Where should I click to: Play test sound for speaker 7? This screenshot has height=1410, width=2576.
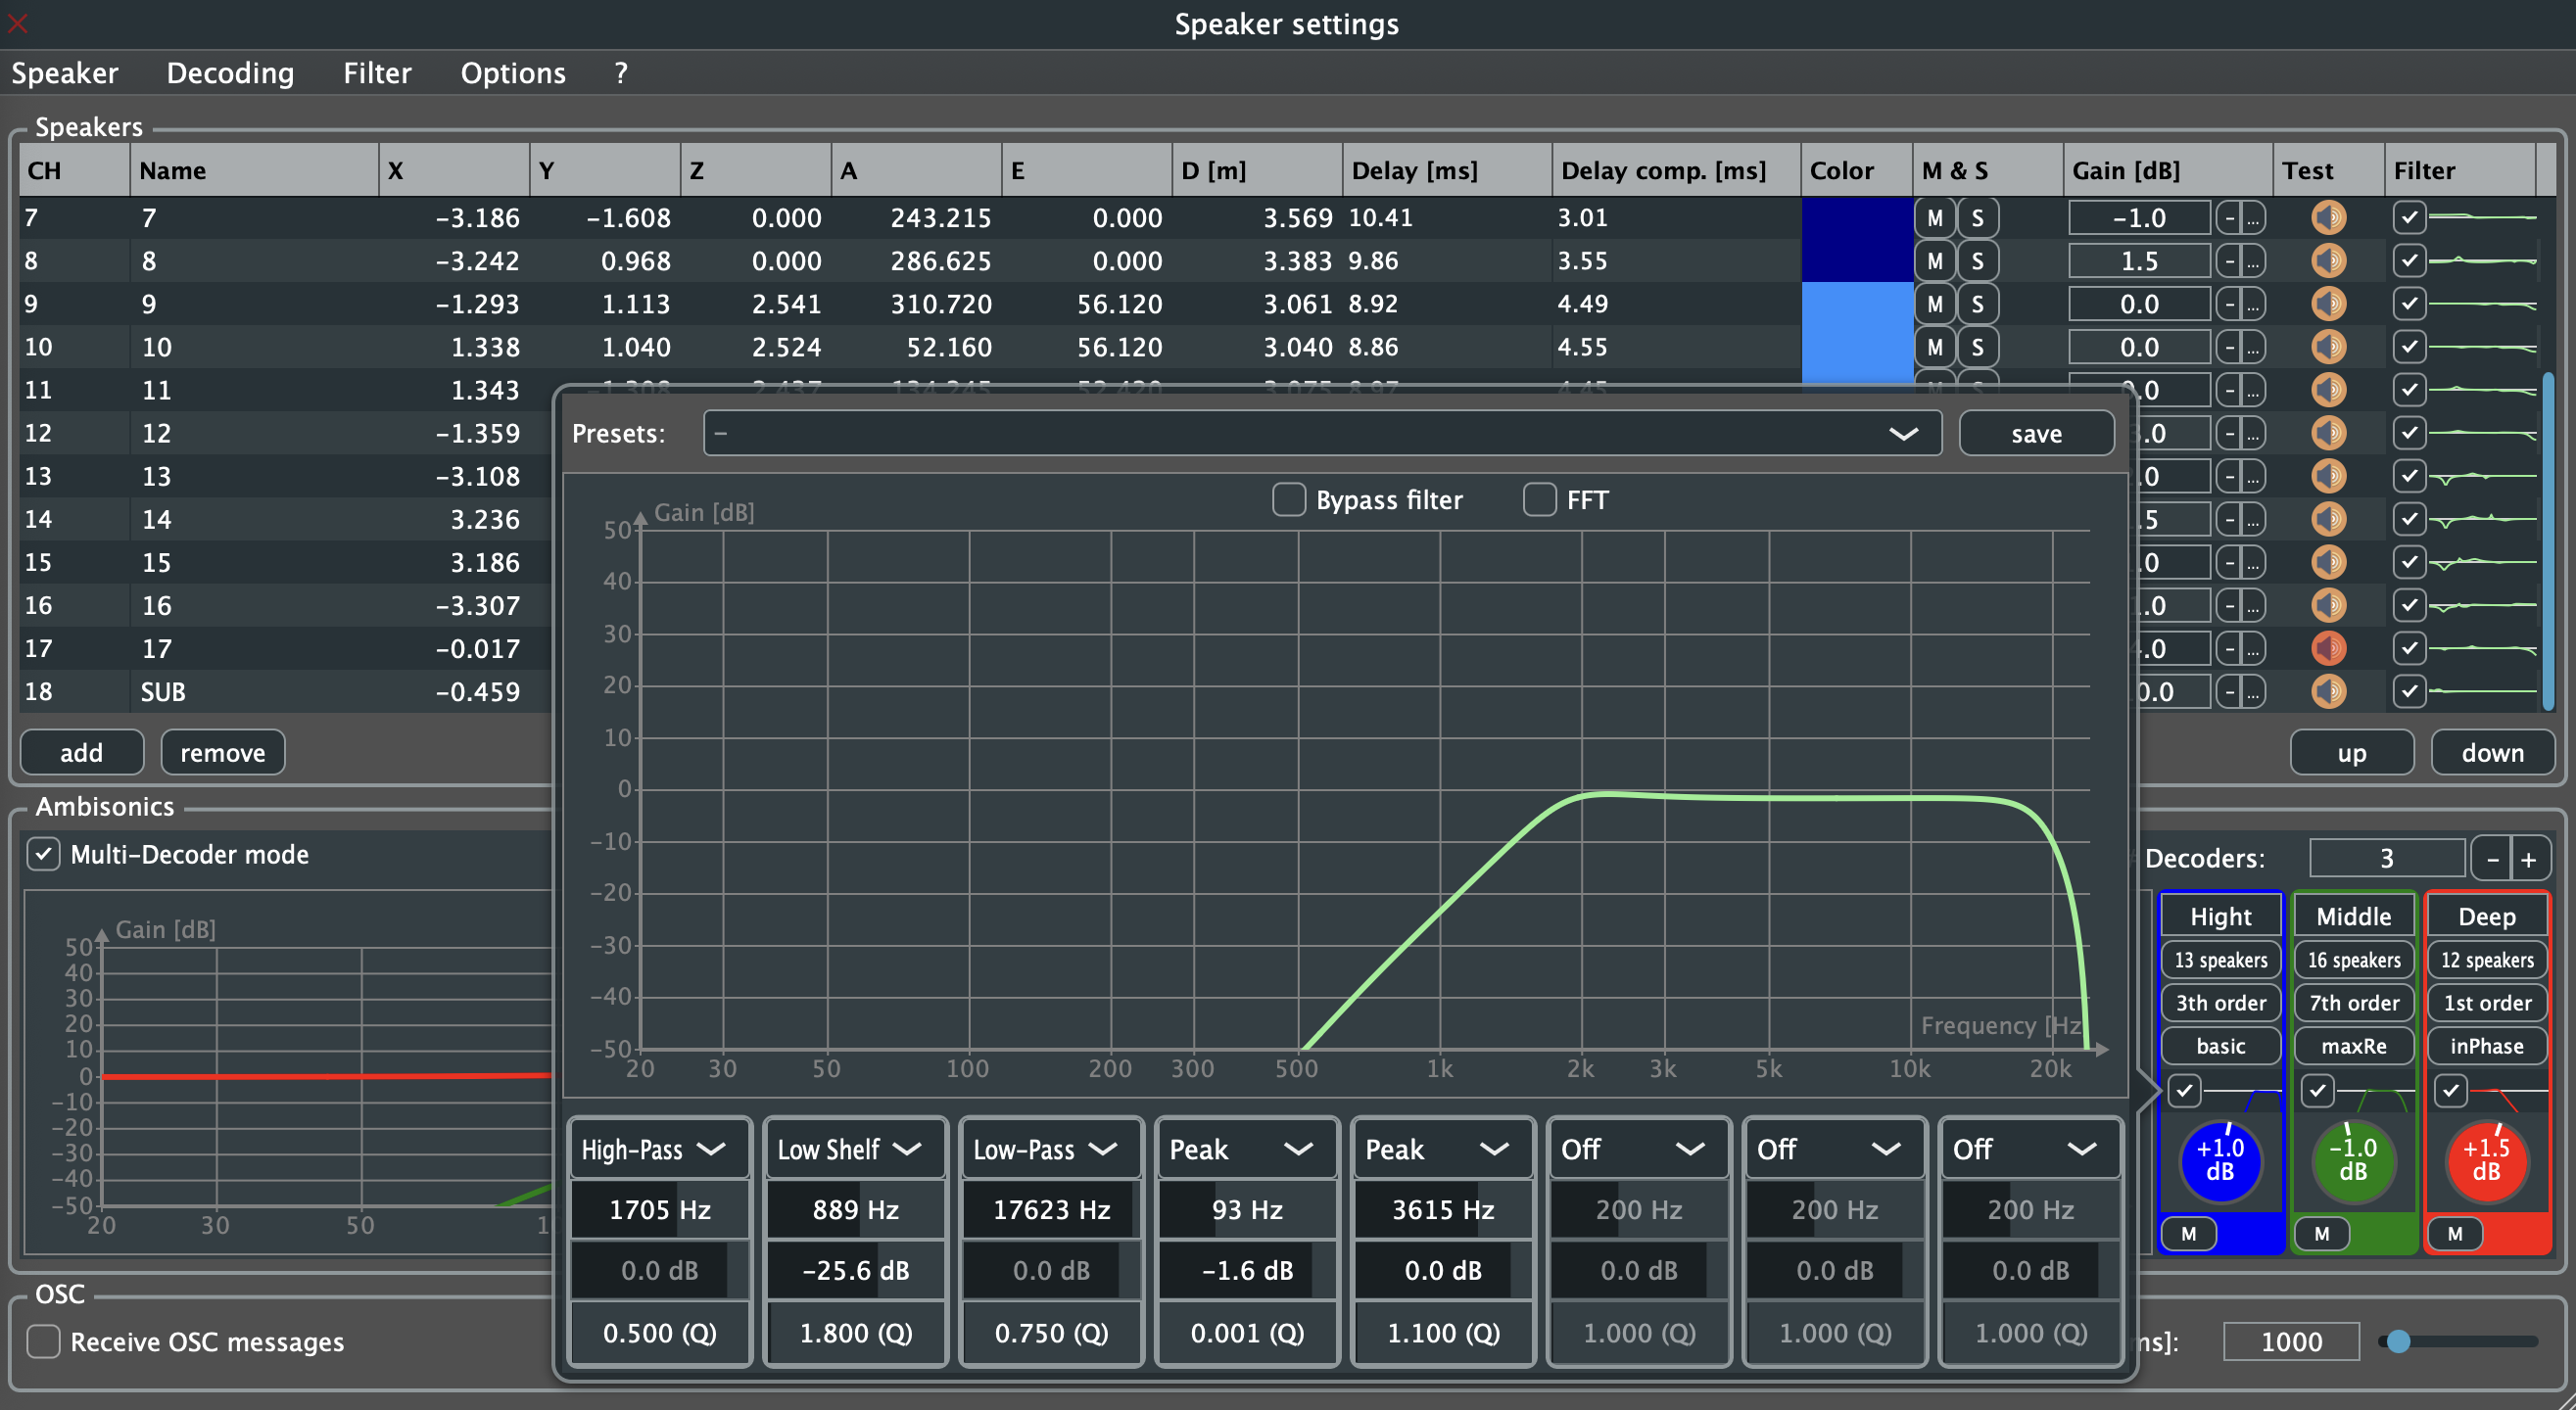point(2328,217)
